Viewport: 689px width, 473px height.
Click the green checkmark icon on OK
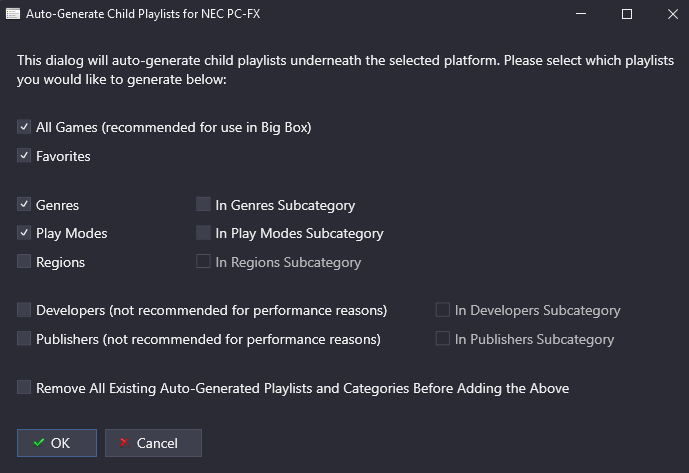39,443
